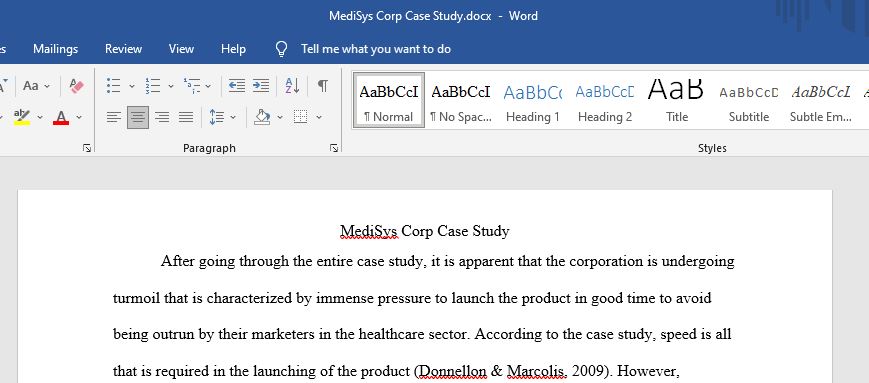Open the Help tab
The image size is (869, 383).
pos(233,49)
